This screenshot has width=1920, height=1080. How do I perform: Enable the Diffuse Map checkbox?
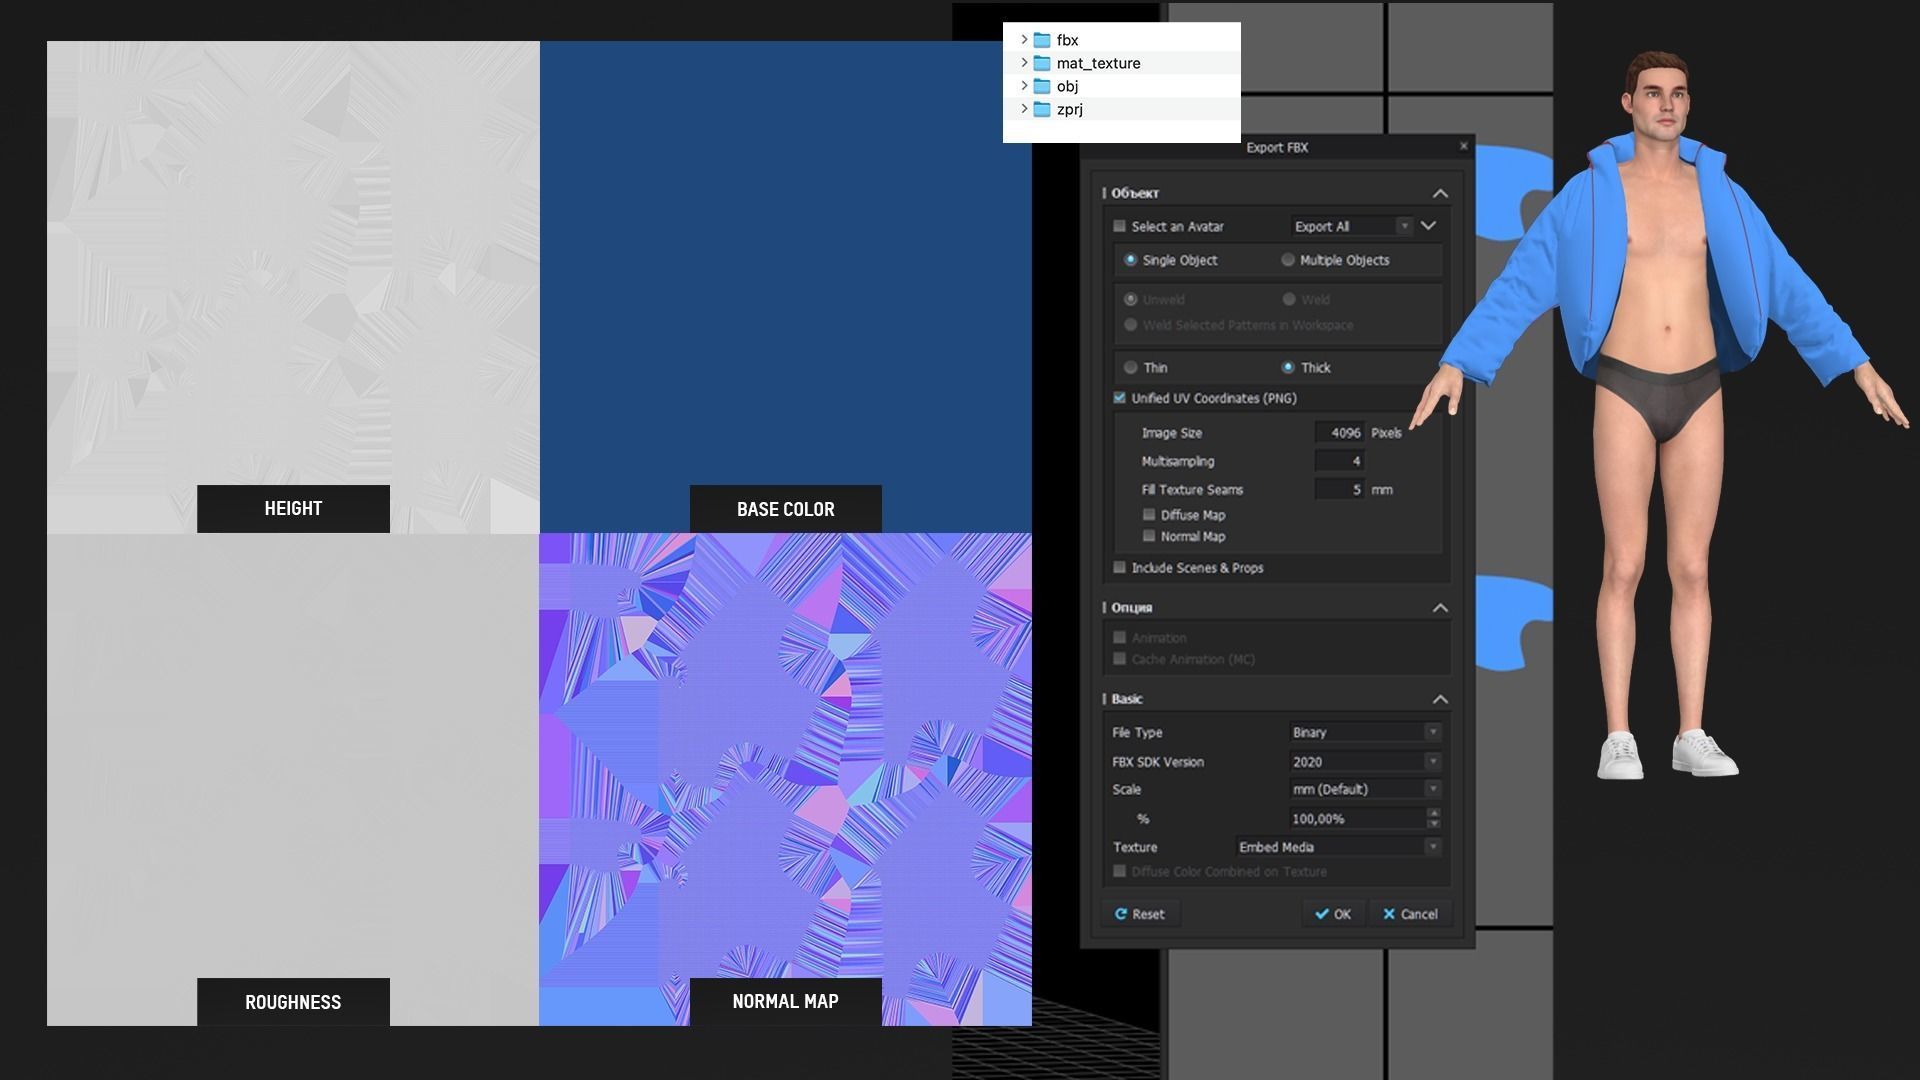point(1149,515)
